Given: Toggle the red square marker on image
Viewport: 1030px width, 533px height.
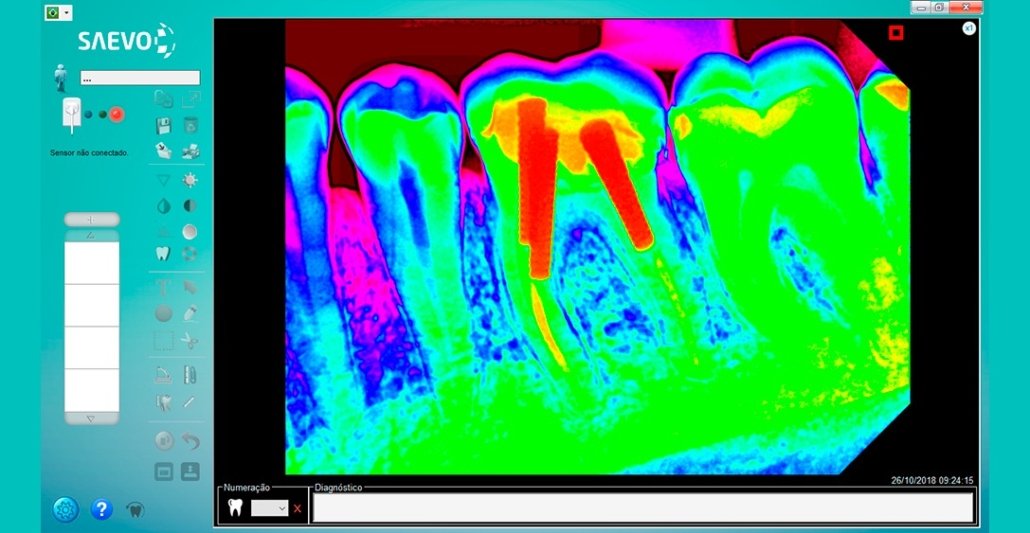Looking at the screenshot, I should click(895, 33).
